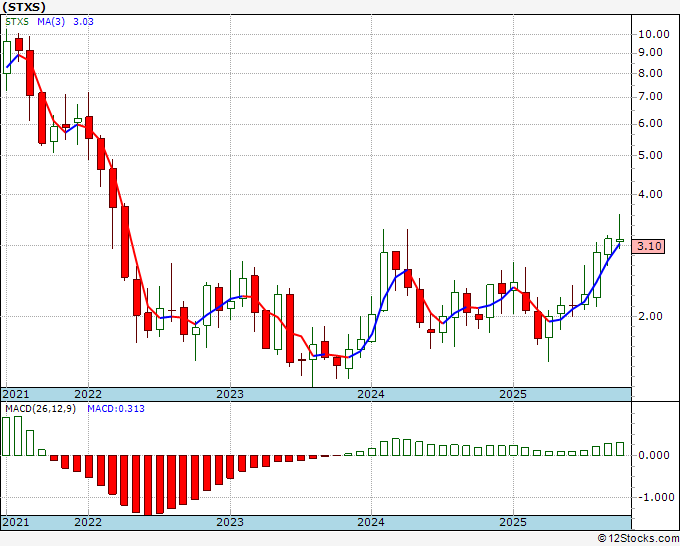This screenshot has height=546, width=680.
Task: Select the green STXS legend label
Action: (17, 22)
